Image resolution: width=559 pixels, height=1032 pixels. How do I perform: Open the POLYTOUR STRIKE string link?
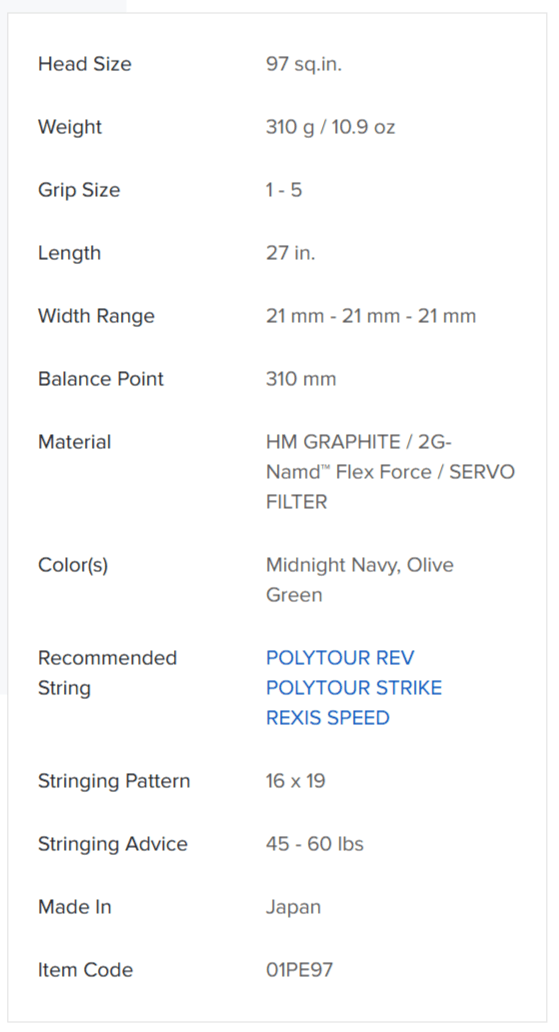[x=354, y=688]
